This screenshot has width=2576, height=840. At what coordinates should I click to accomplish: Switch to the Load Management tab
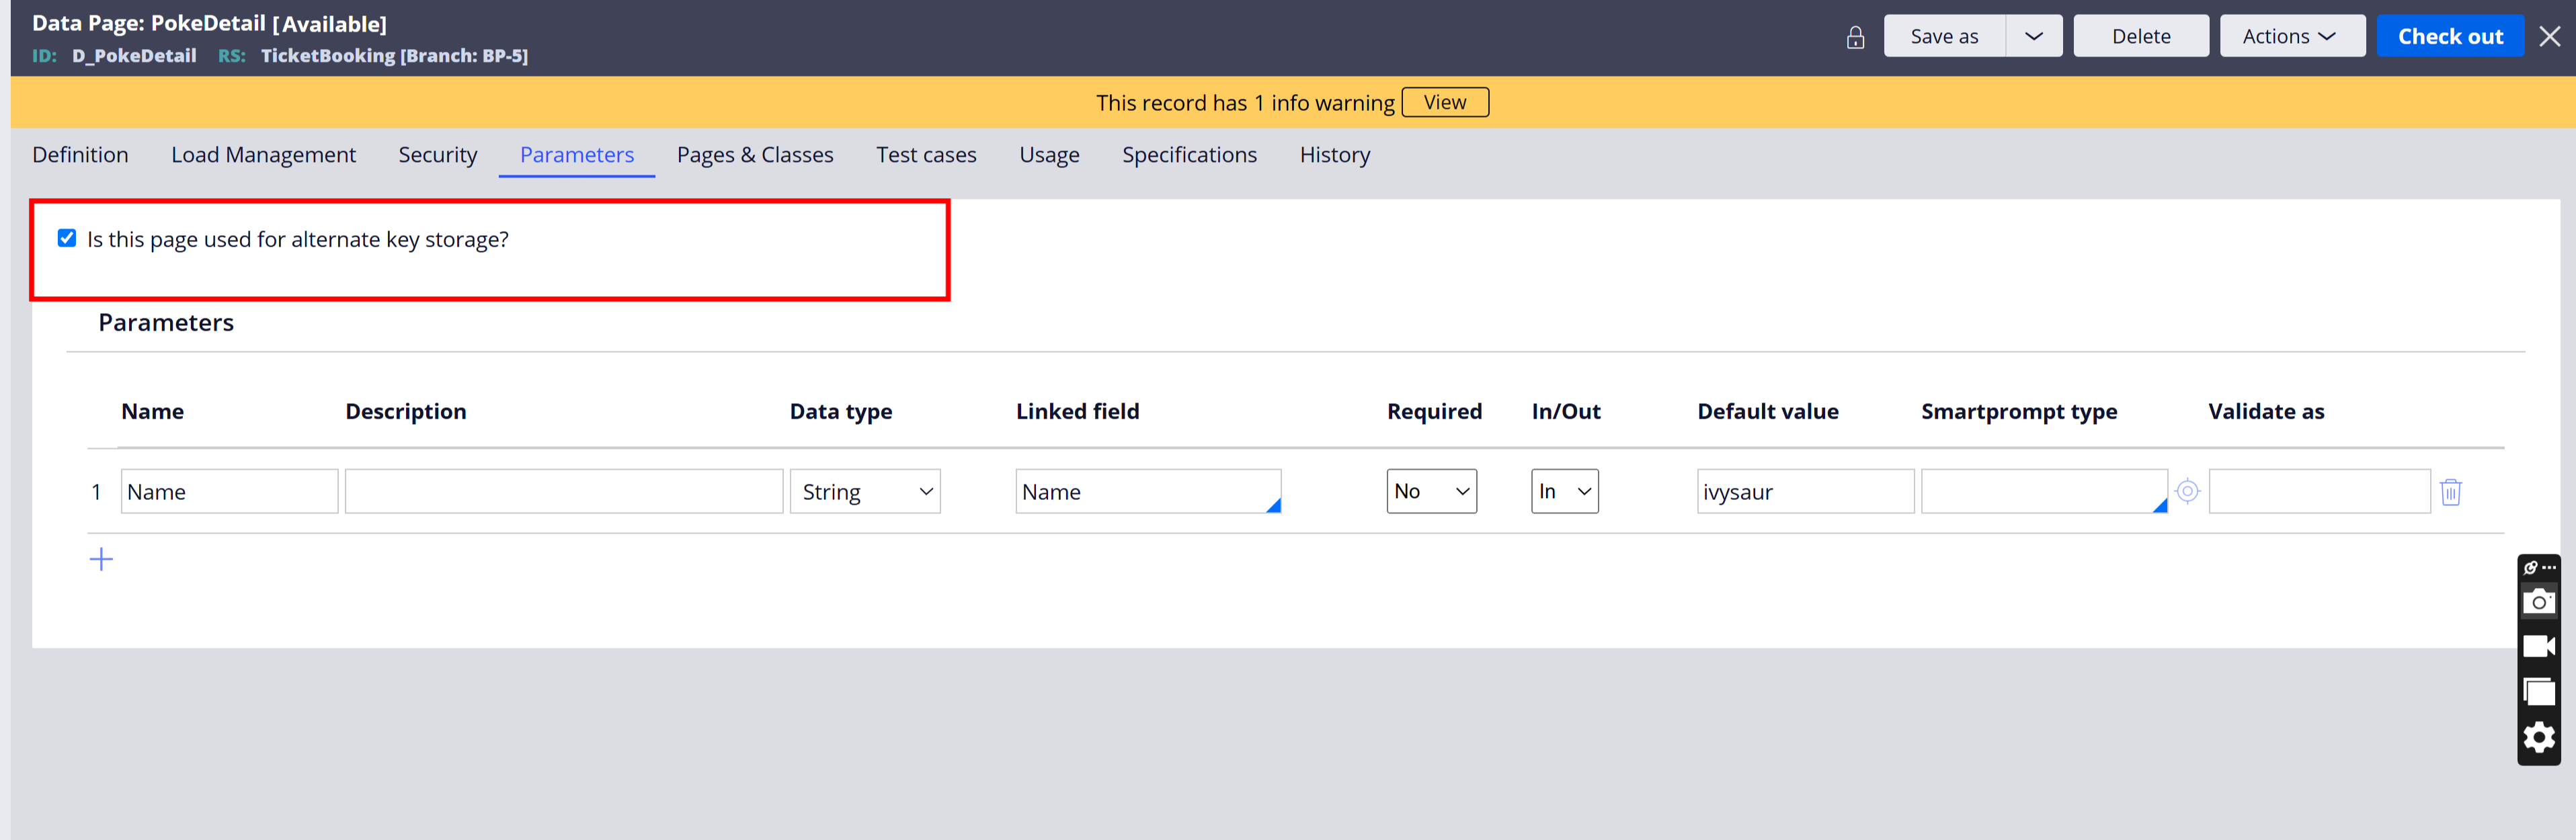click(263, 155)
